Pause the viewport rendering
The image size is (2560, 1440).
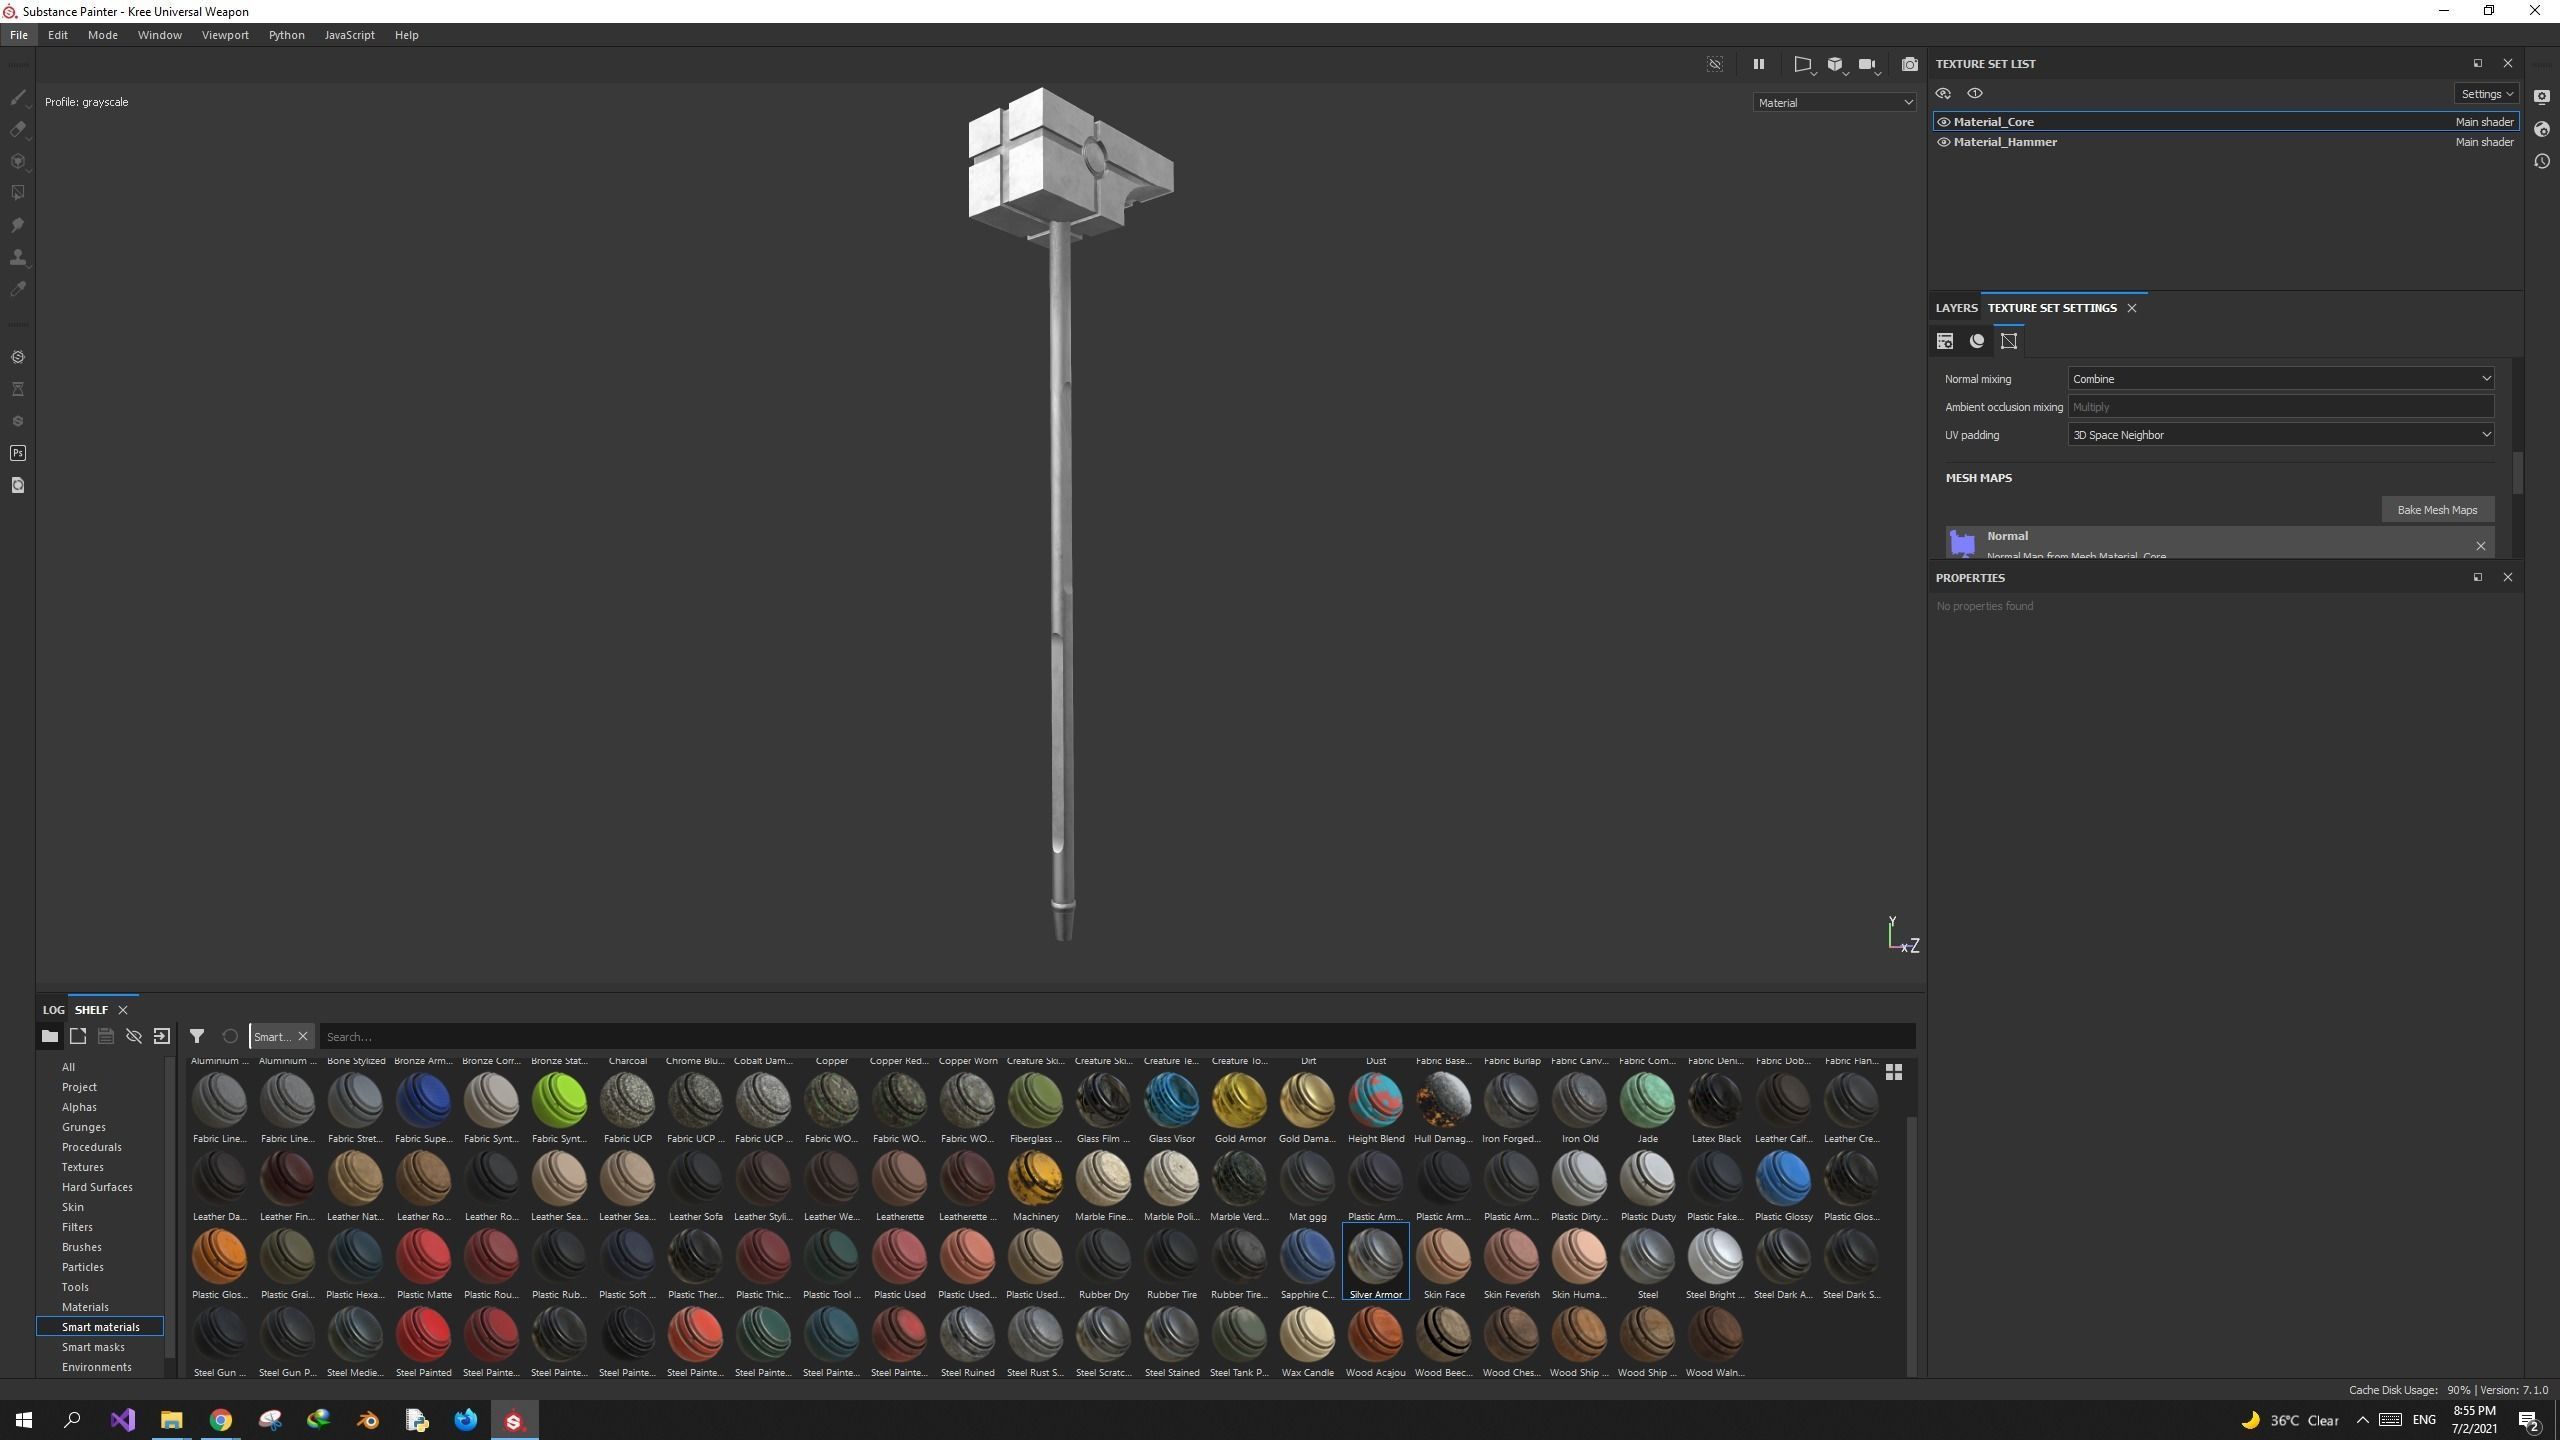click(x=1758, y=64)
